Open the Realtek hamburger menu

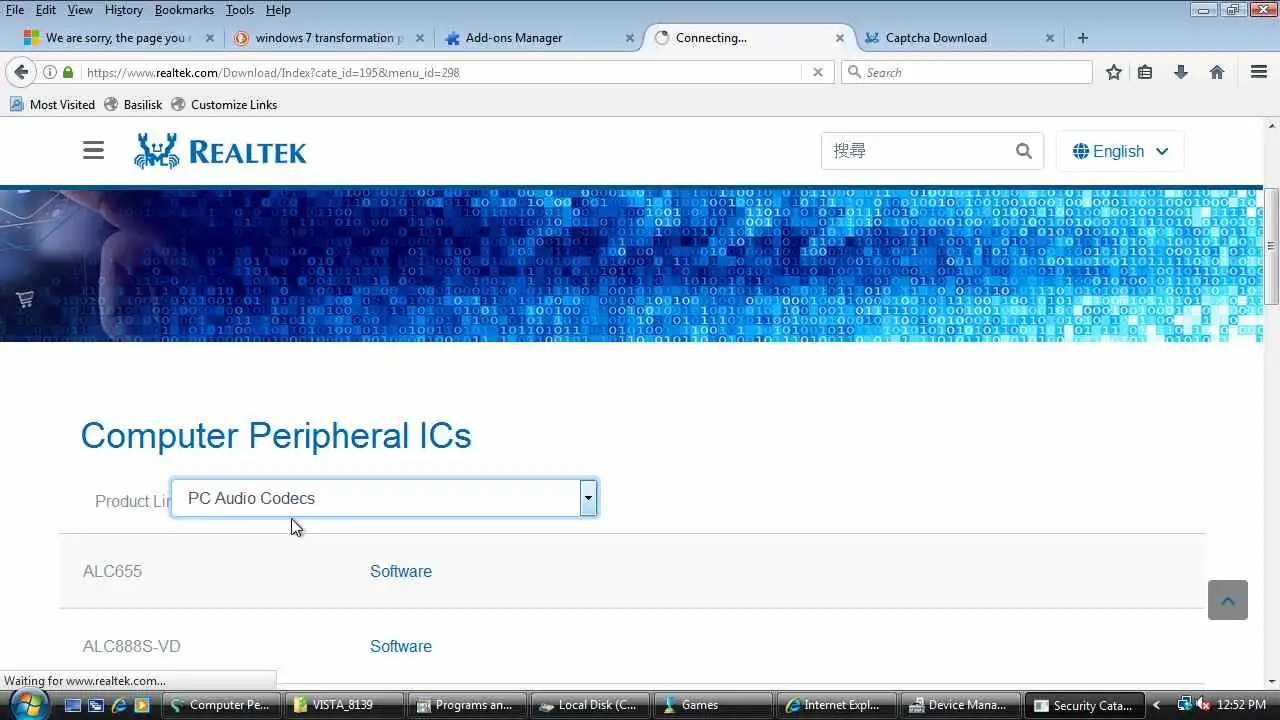tap(93, 151)
